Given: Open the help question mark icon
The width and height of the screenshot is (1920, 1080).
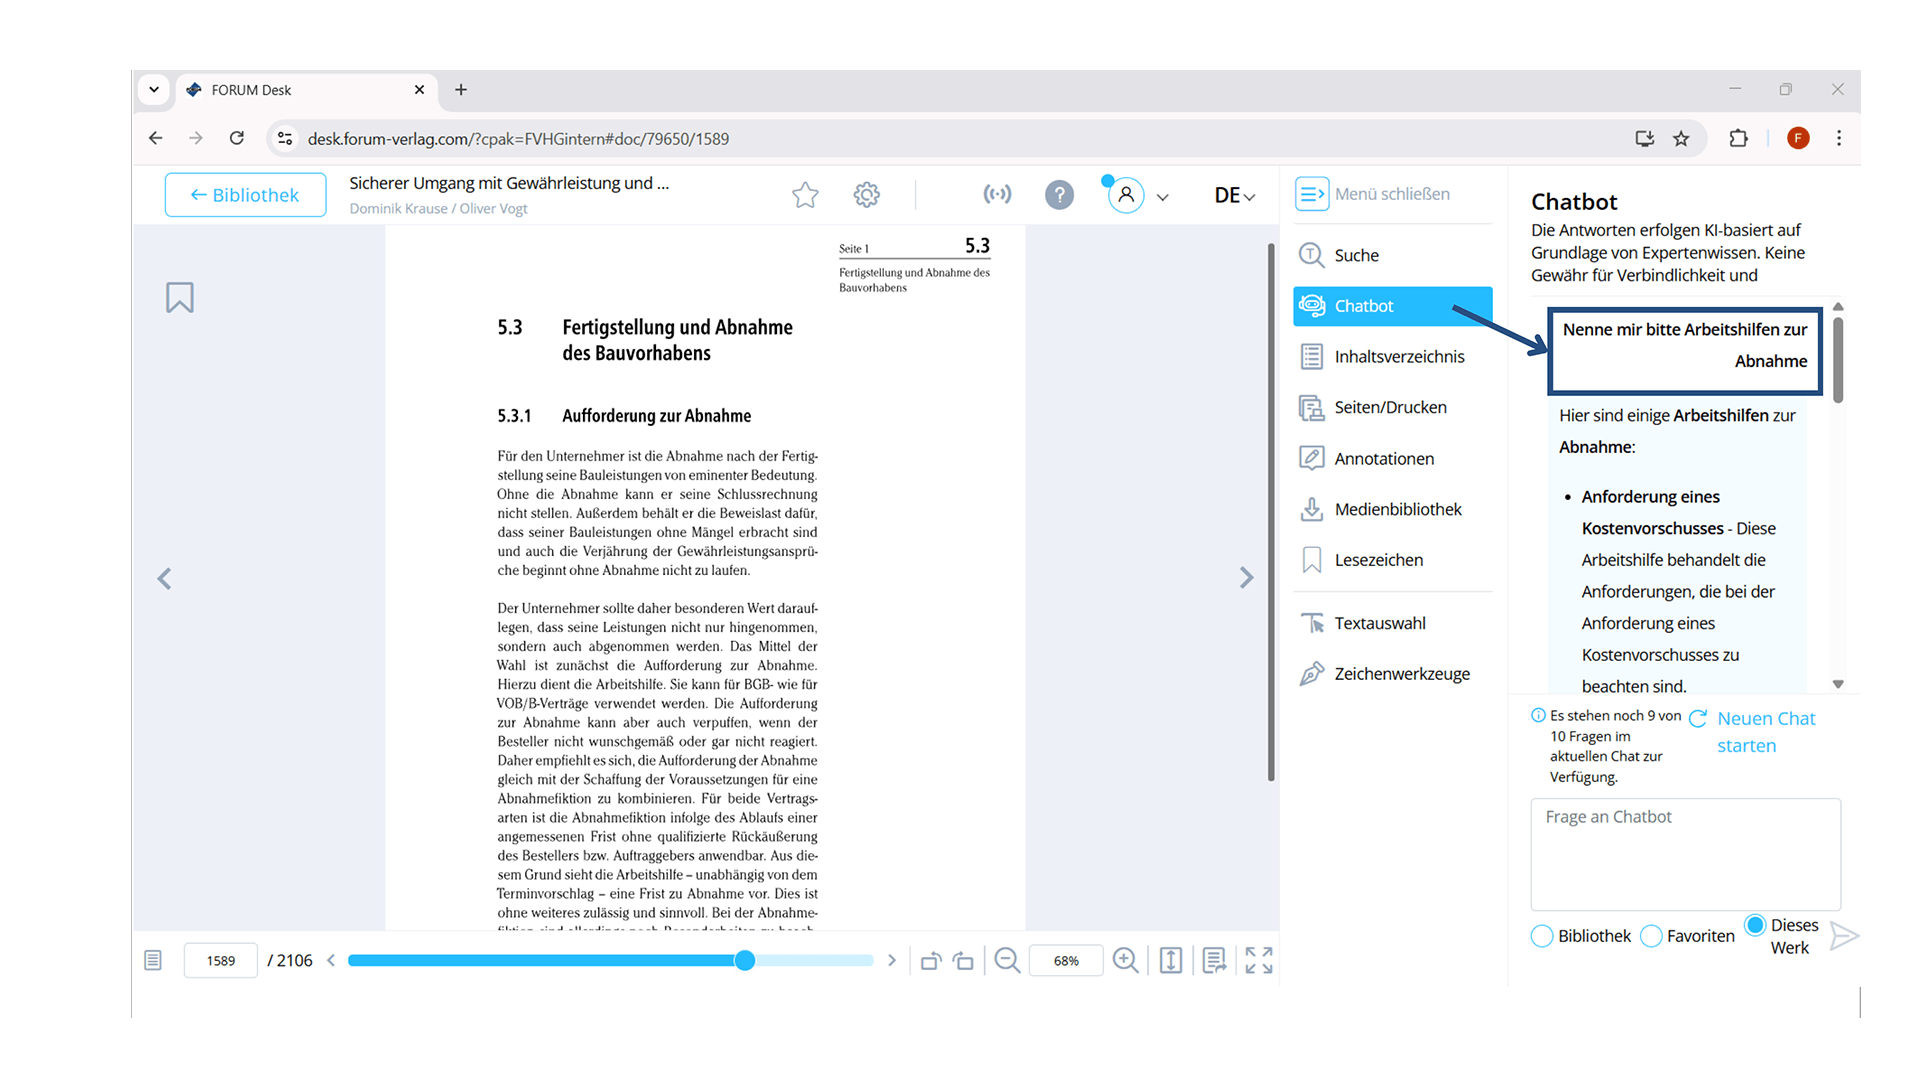Looking at the screenshot, I should [1059, 195].
